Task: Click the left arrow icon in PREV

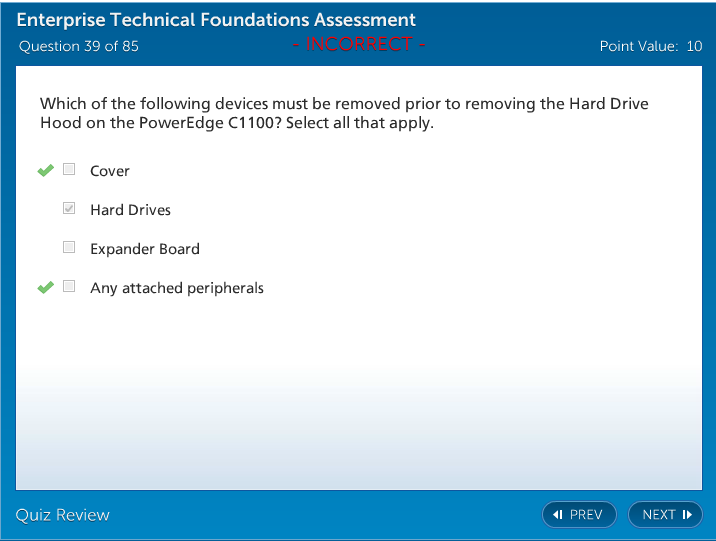Action: [558, 515]
